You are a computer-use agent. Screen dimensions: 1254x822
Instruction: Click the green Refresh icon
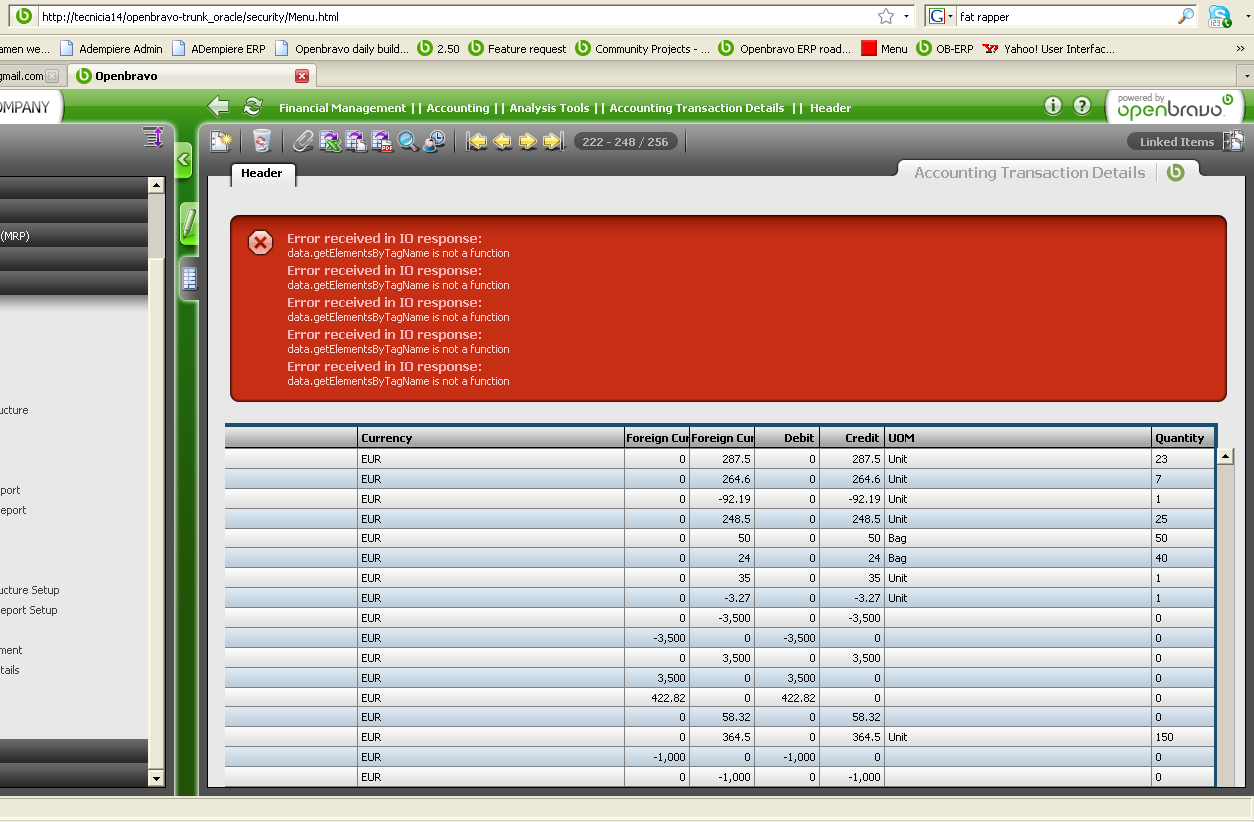coord(253,107)
